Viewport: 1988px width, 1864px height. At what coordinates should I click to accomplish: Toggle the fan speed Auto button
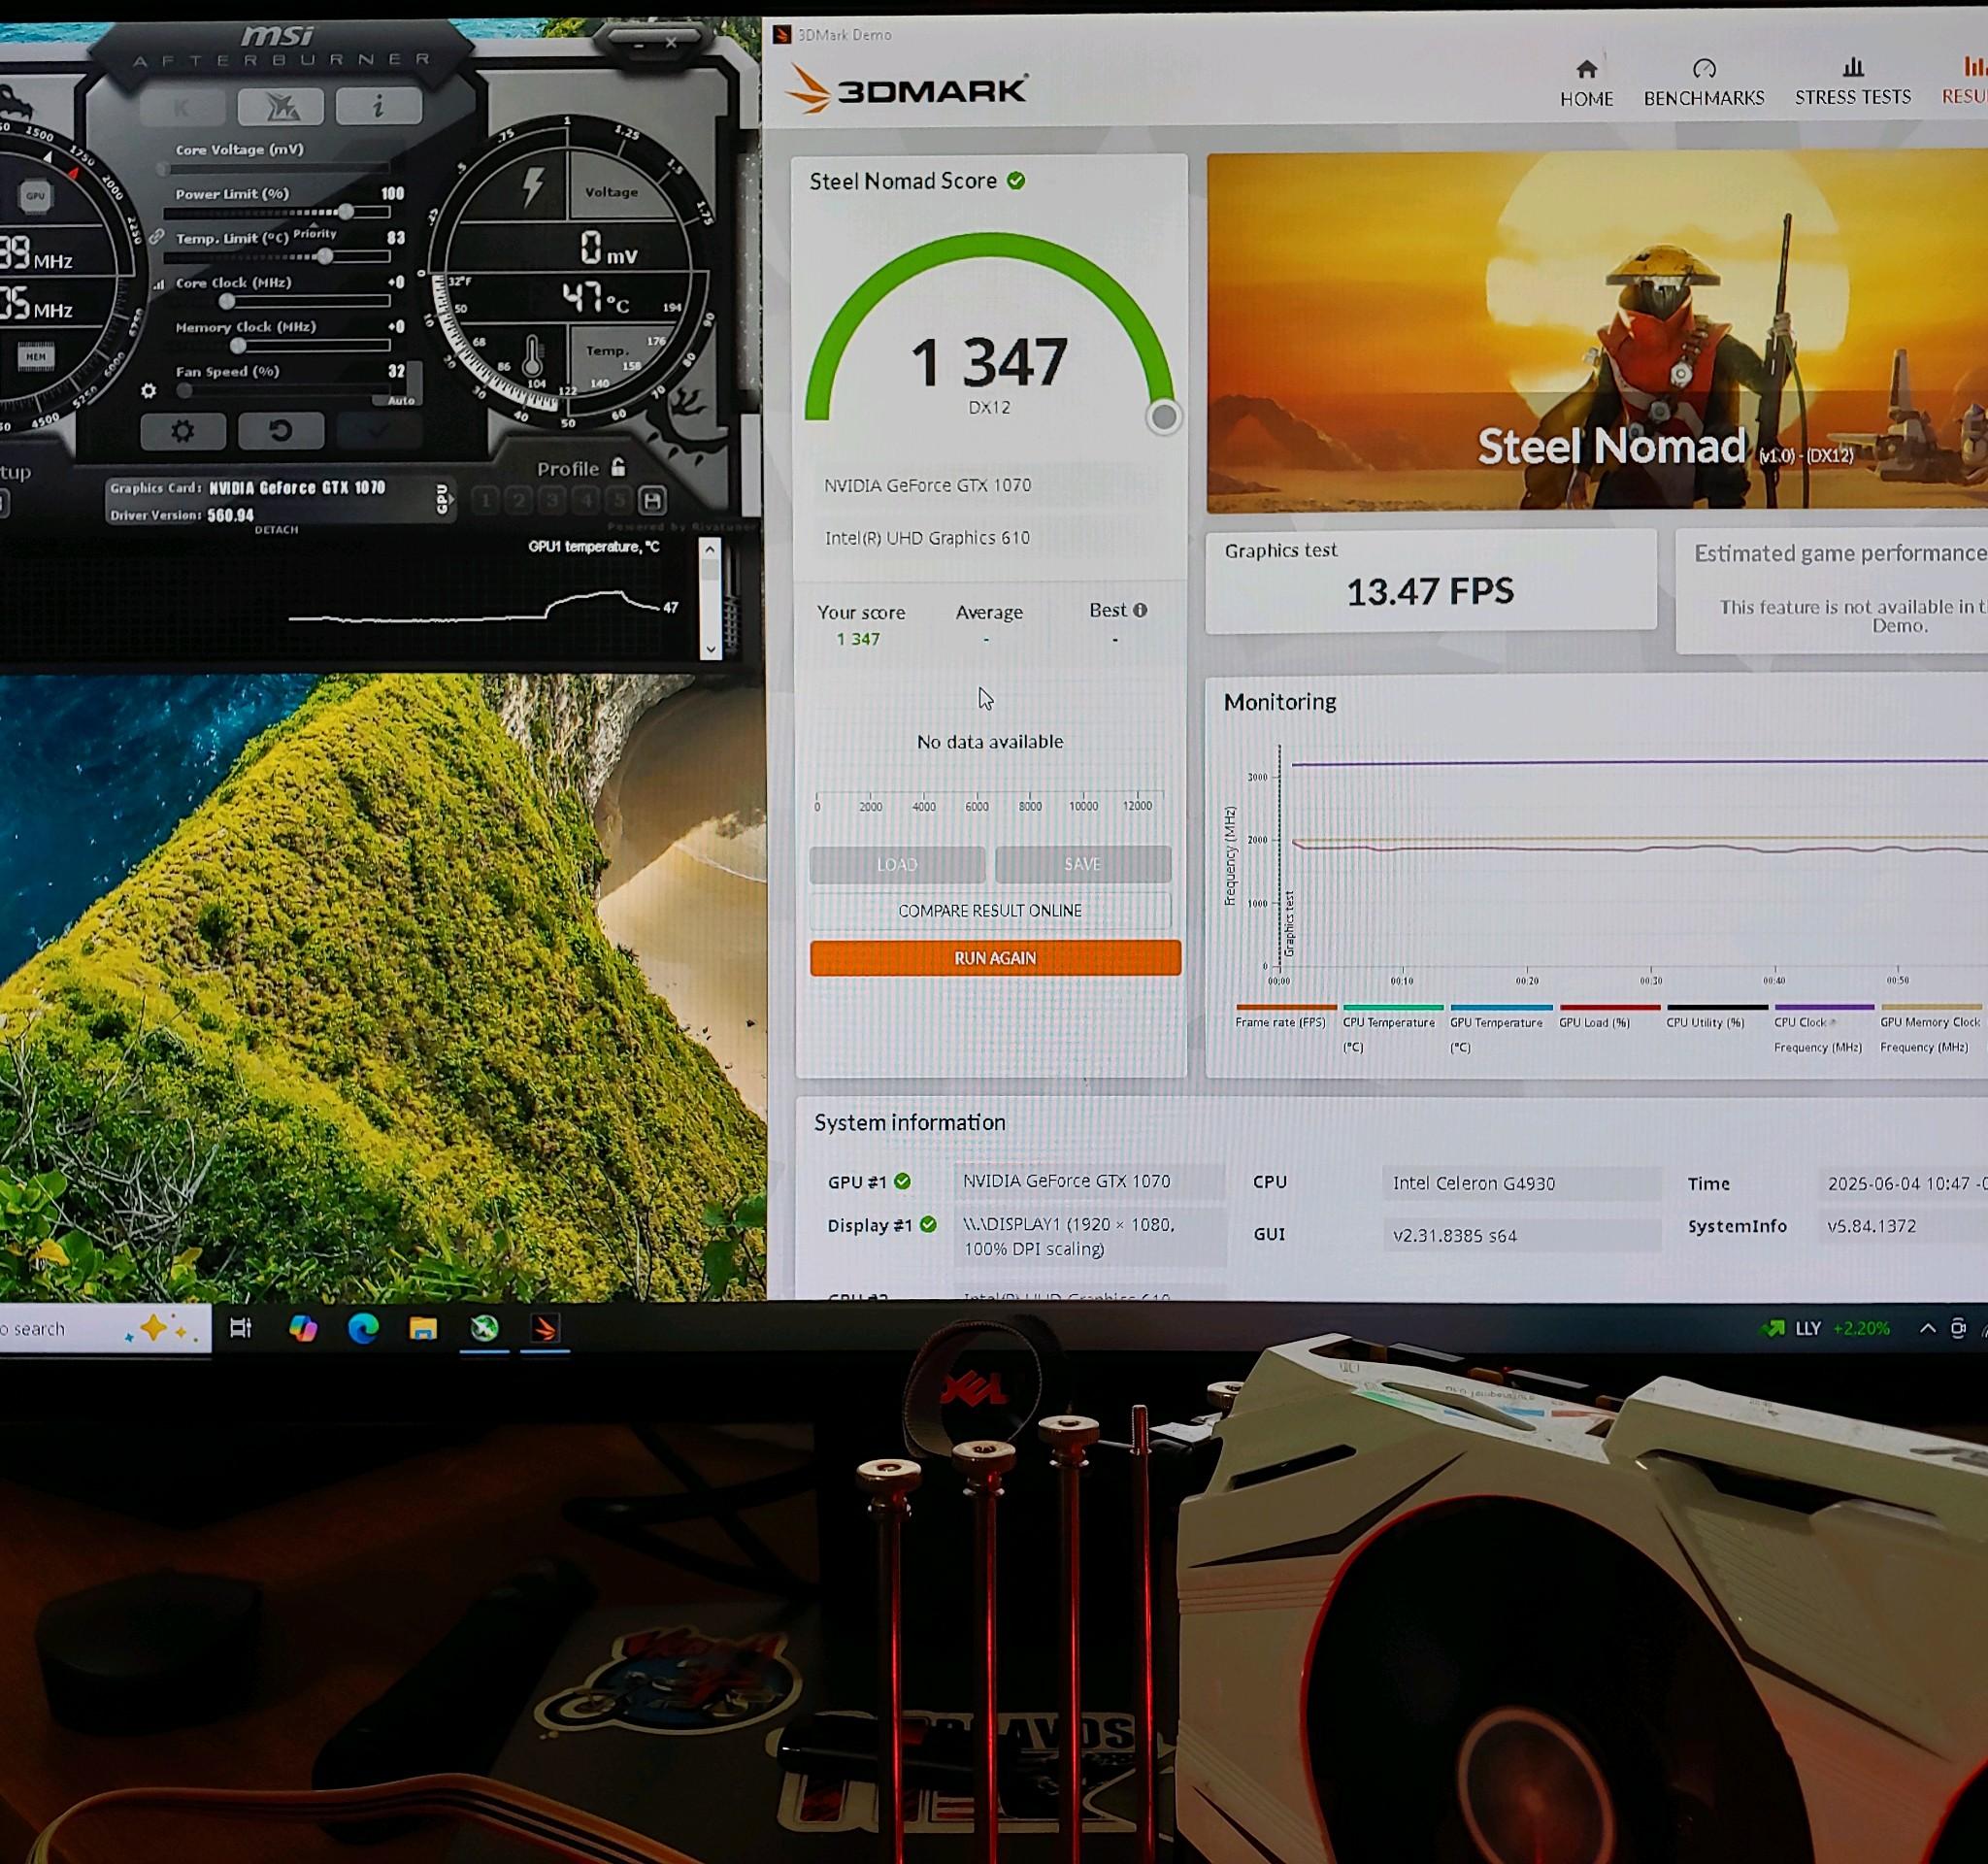(x=401, y=400)
